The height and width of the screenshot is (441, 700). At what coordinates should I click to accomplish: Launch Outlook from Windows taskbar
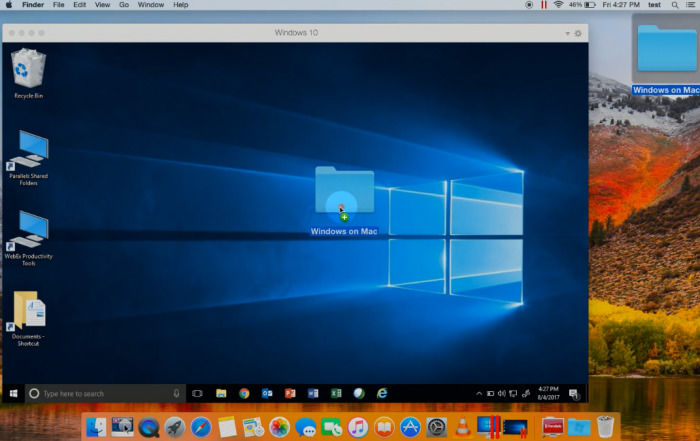[267, 393]
